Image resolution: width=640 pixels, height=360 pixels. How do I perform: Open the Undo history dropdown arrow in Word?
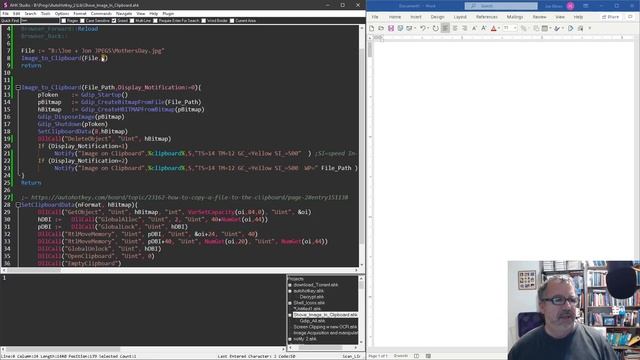coord(428,28)
